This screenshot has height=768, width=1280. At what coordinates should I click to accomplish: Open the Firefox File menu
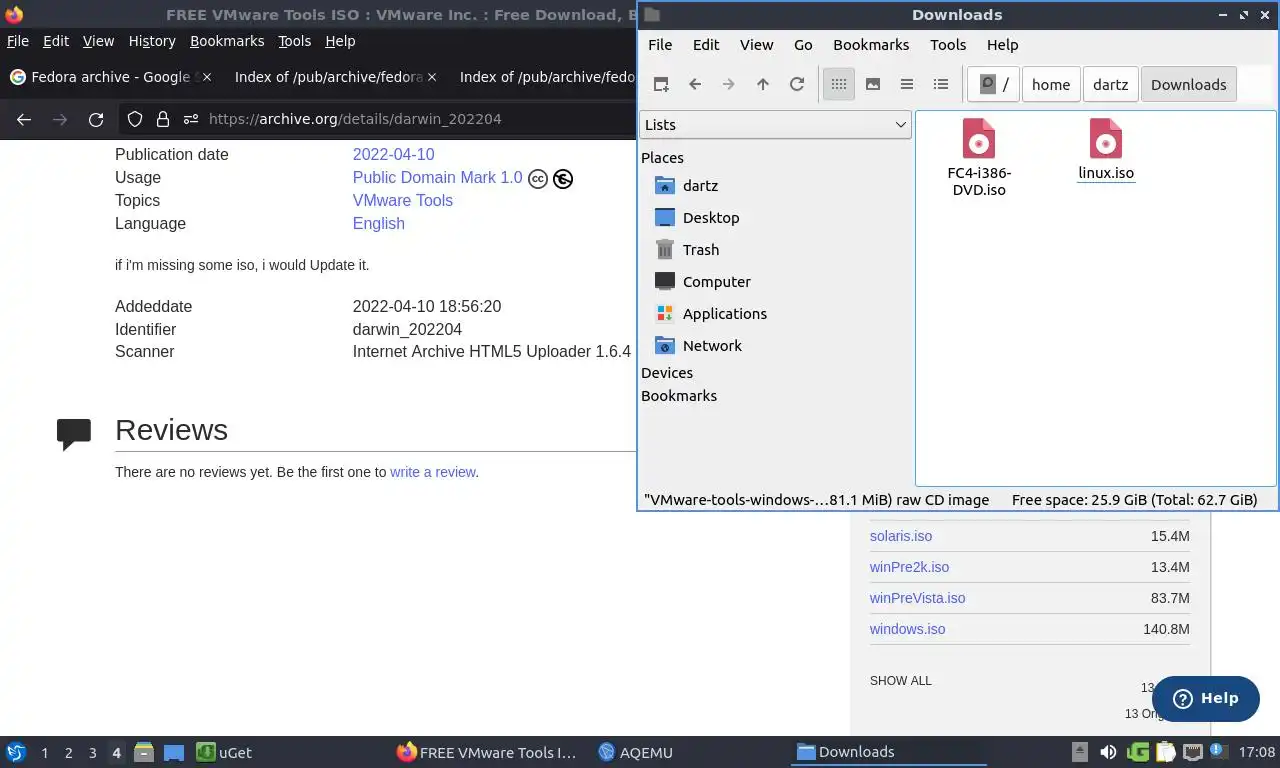(x=18, y=41)
